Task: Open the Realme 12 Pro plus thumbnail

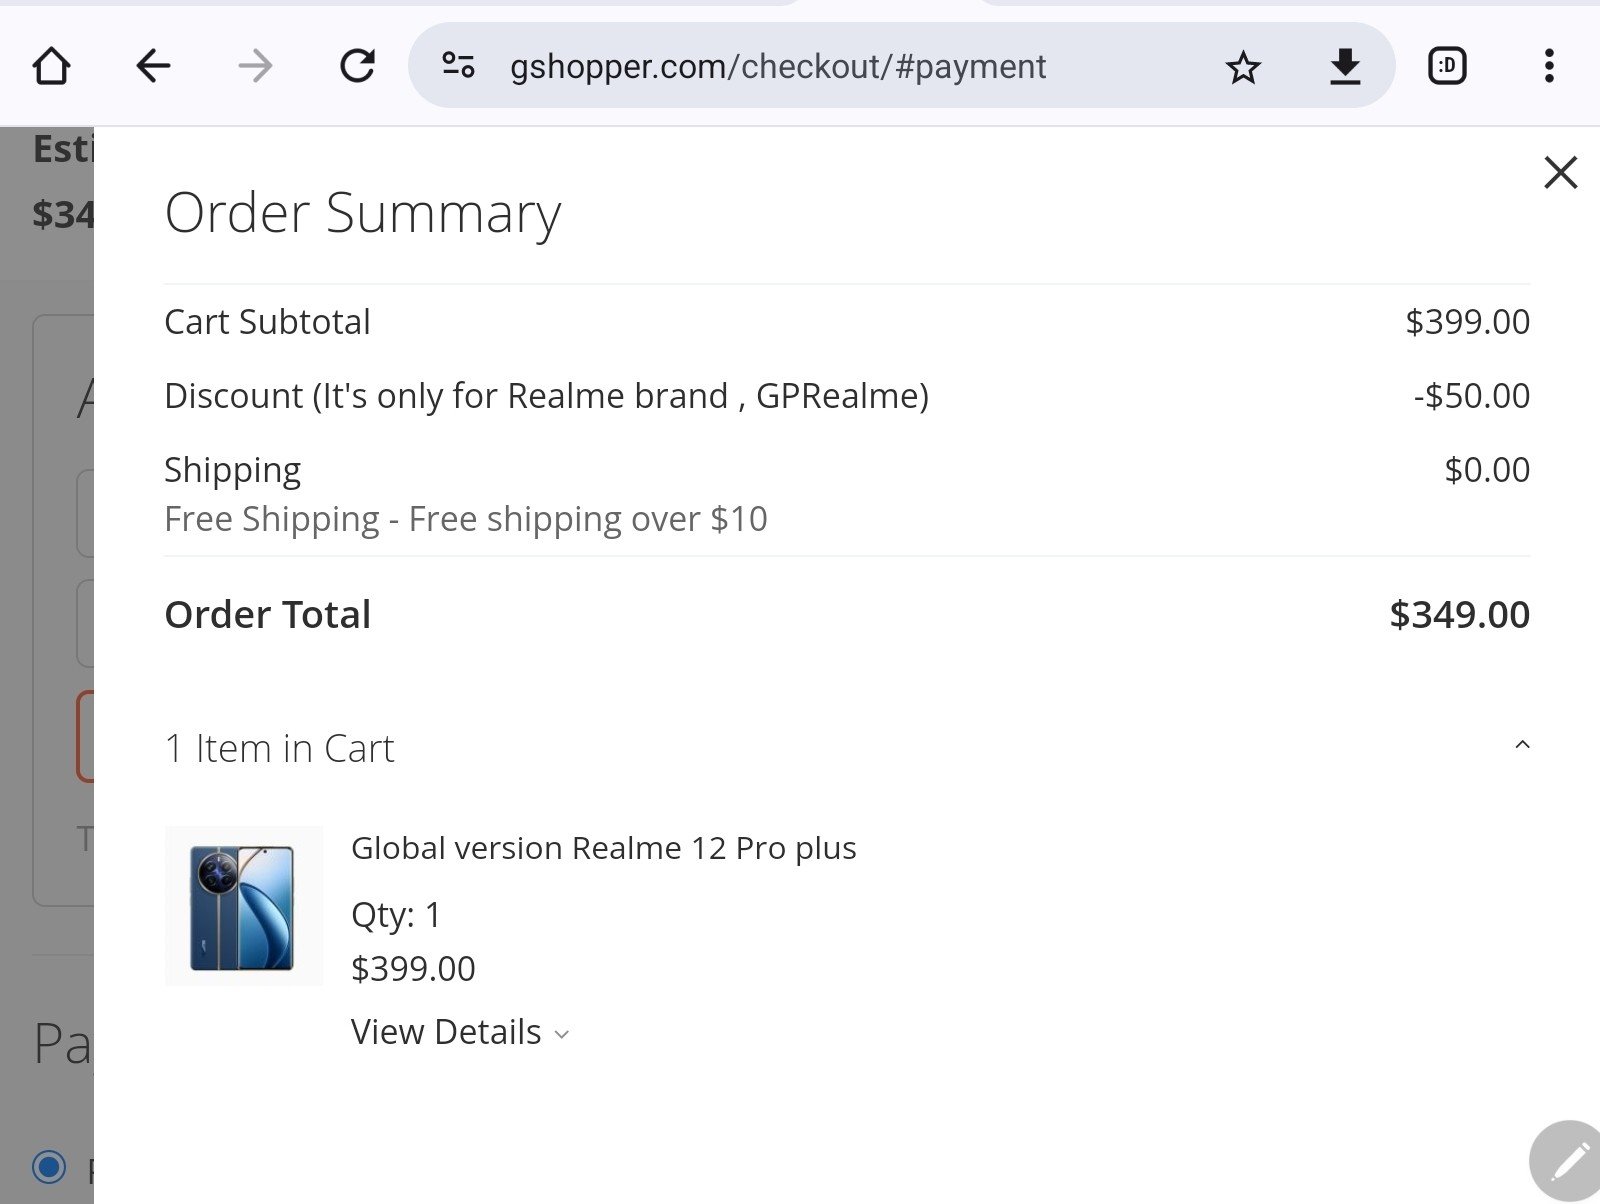Action: [x=243, y=906]
